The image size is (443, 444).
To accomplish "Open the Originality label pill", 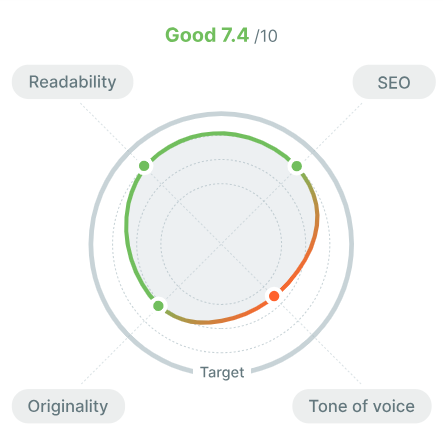I will [68, 406].
